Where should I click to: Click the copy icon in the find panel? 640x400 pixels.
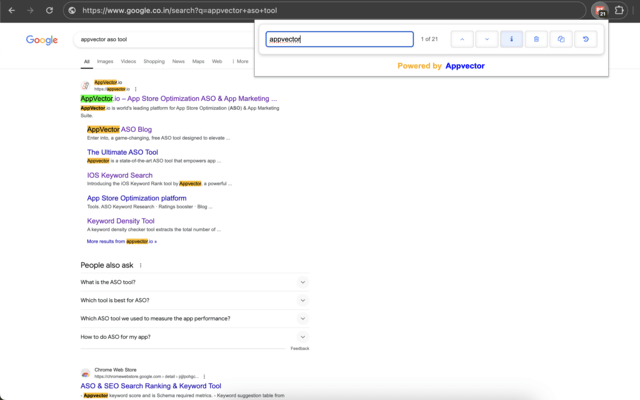pos(561,39)
